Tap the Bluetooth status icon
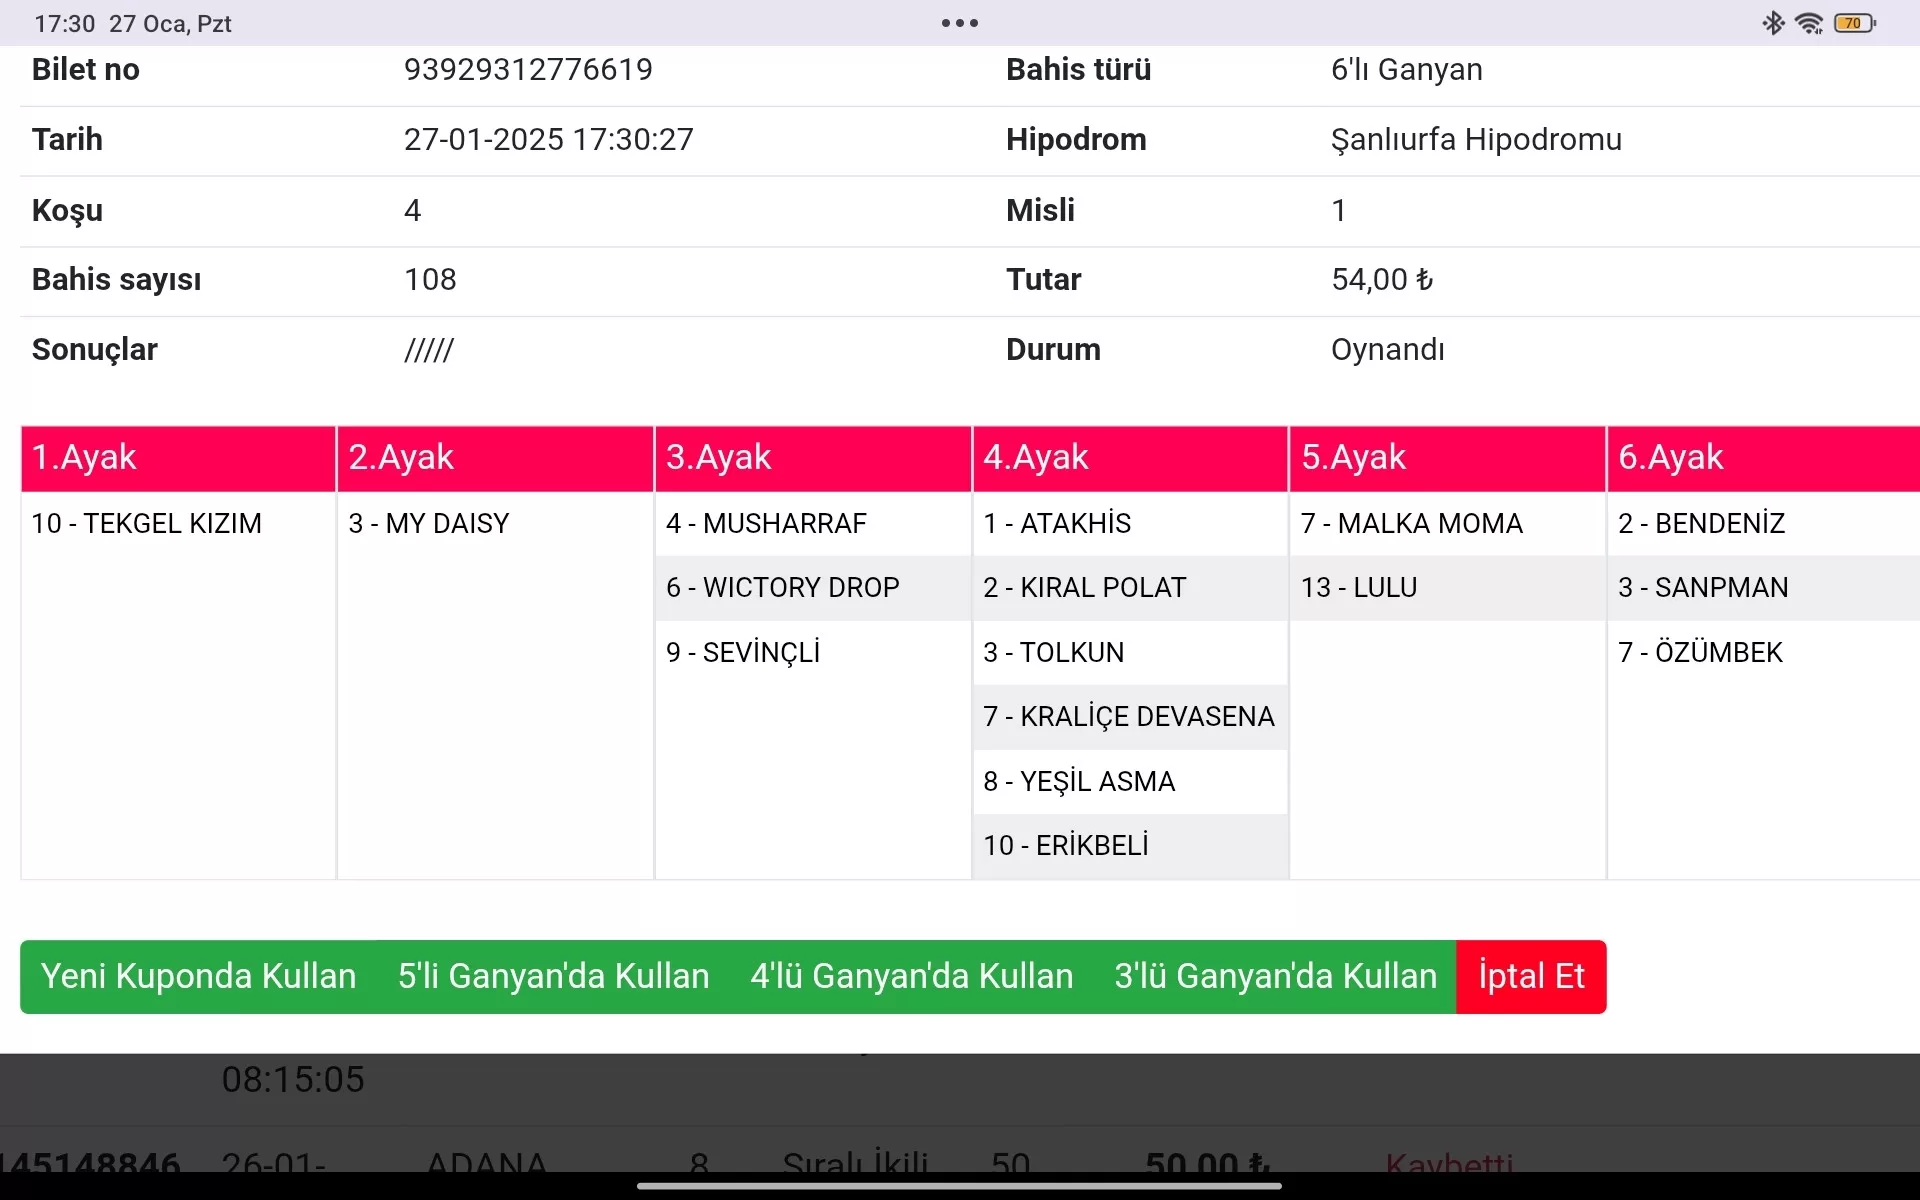The height and width of the screenshot is (1200, 1920). coord(1773,23)
